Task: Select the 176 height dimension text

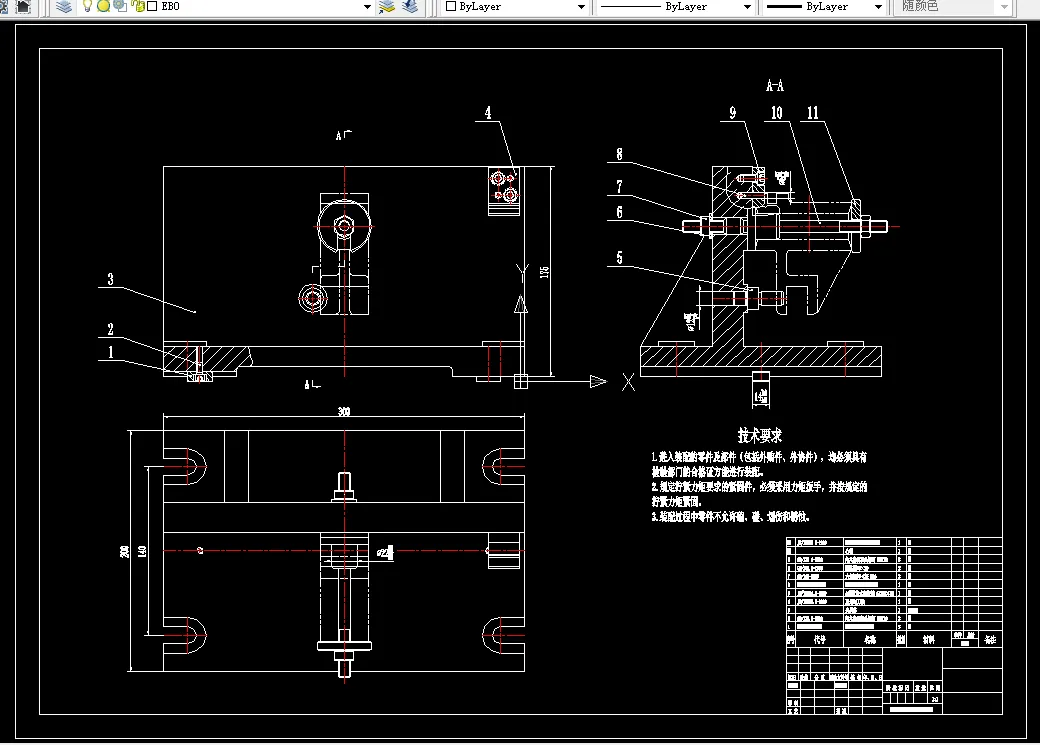Action: point(544,272)
